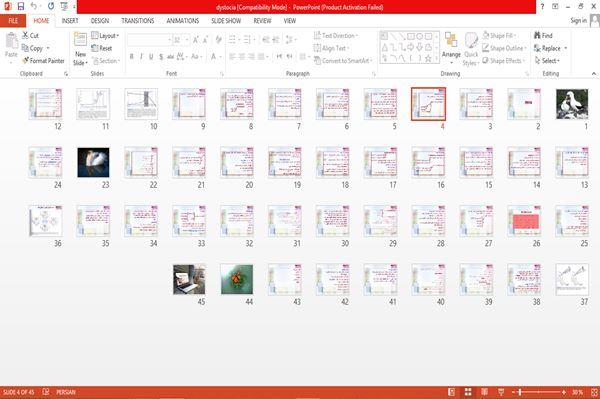Select slide 44 flower thumbnail
Screen dimensions: 600x399
pyautogui.click(x=237, y=279)
